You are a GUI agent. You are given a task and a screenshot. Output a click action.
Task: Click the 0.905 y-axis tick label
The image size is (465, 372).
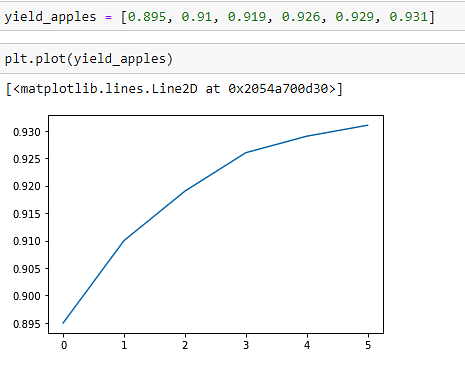point(27,269)
